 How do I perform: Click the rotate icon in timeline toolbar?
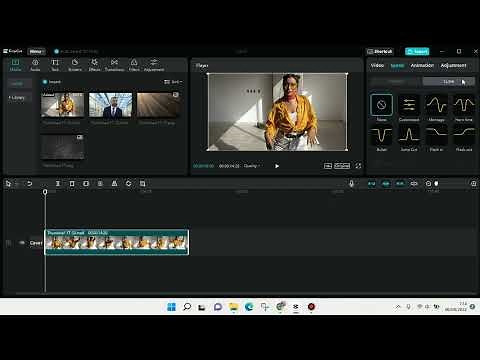(128, 183)
